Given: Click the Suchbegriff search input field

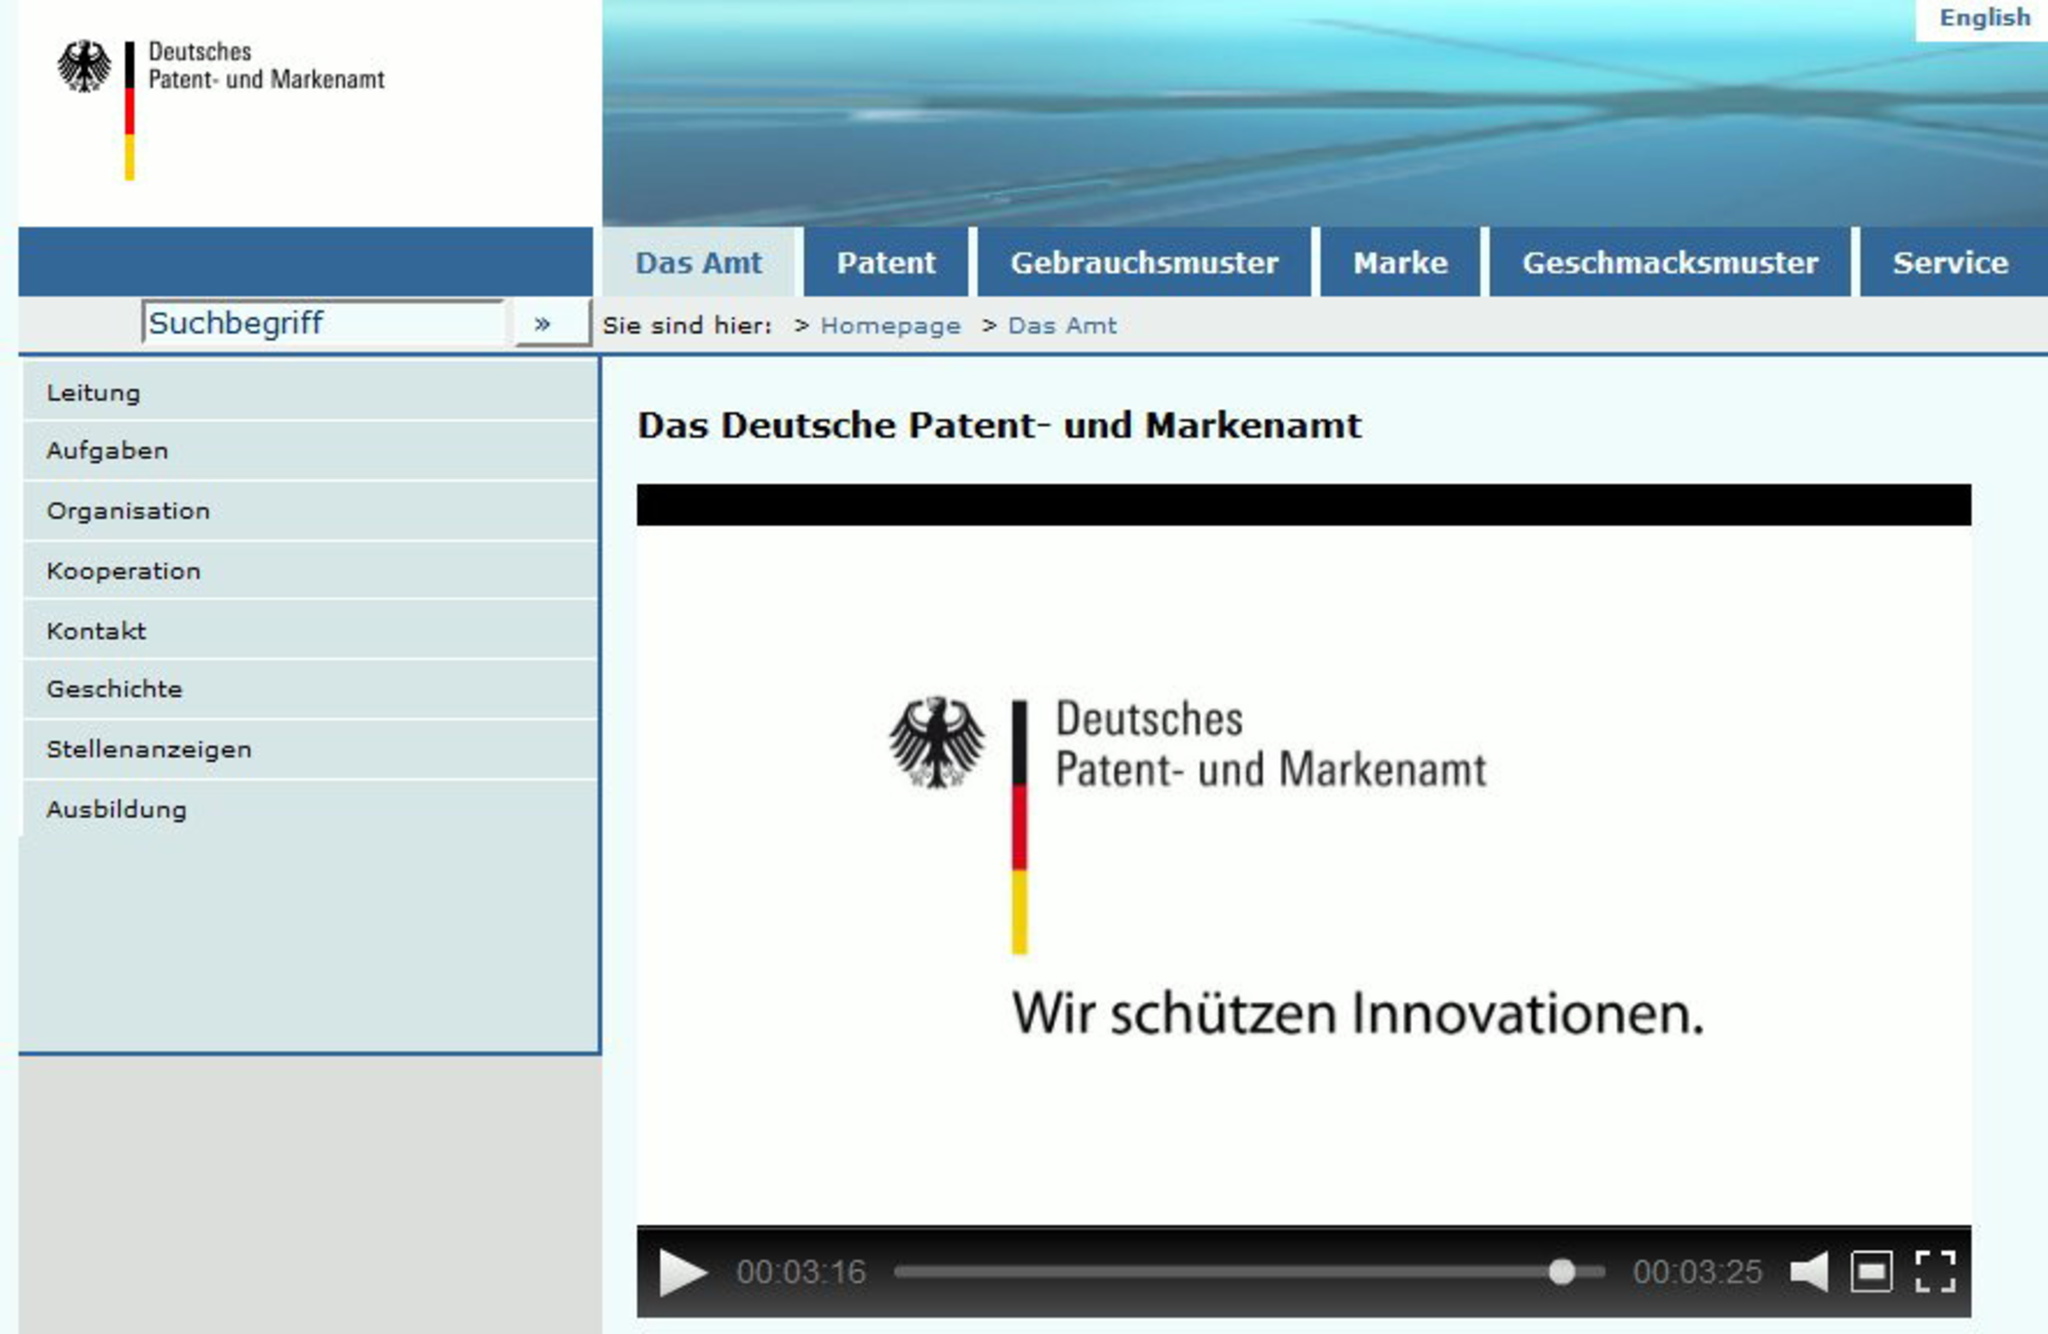Looking at the screenshot, I should (x=322, y=323).
